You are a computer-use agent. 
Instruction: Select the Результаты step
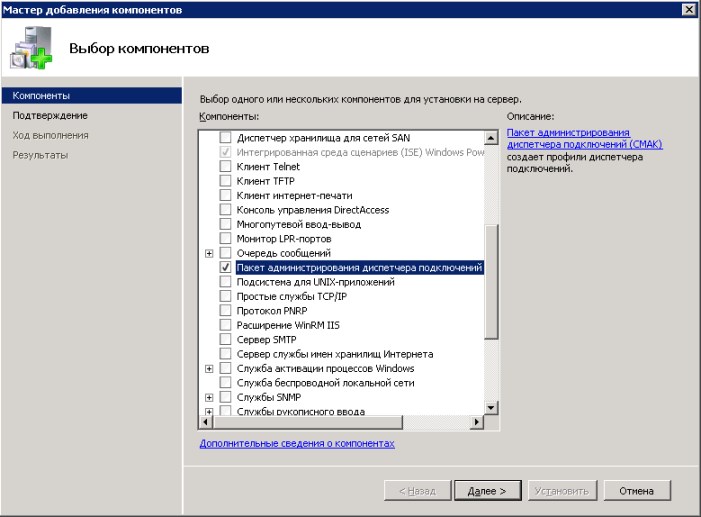pyautogui.click(x=40, y=155)
